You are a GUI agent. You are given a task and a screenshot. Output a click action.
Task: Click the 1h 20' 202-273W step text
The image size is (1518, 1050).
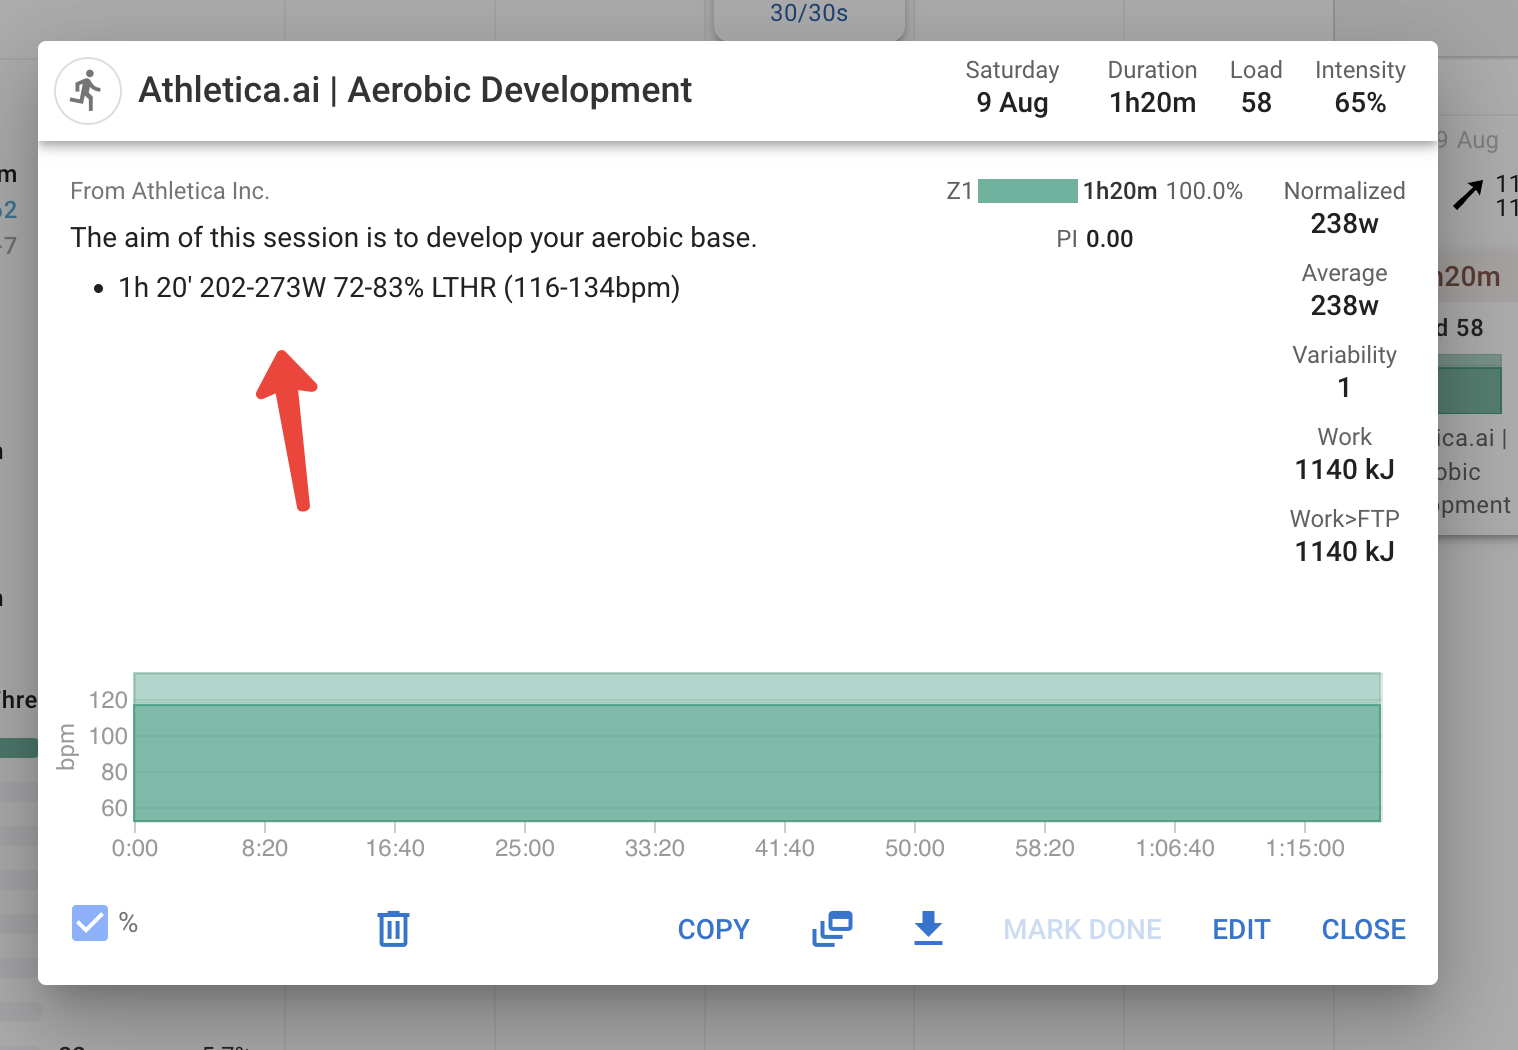(x=399, y=288)
